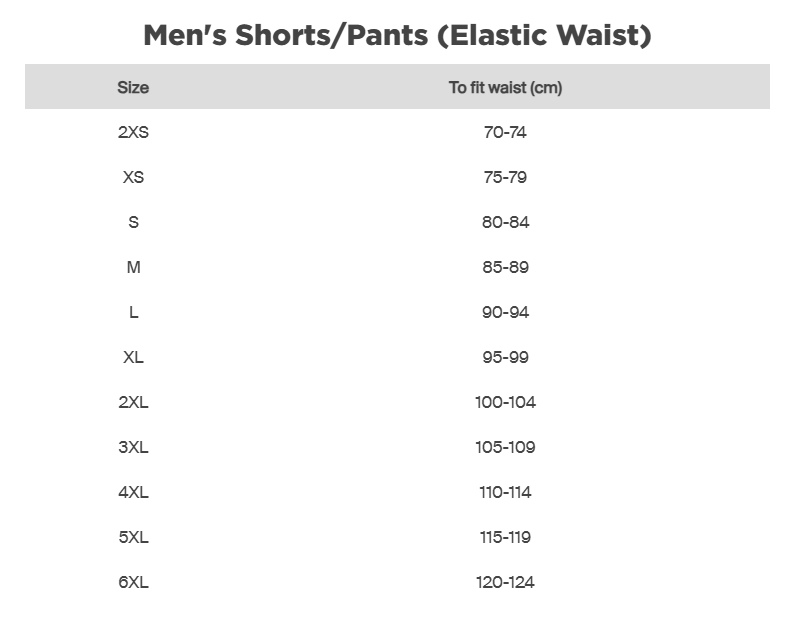The height and width of the screenshot is (629, 797).
Task: Click the S size row label
Action: pos(133,222)
